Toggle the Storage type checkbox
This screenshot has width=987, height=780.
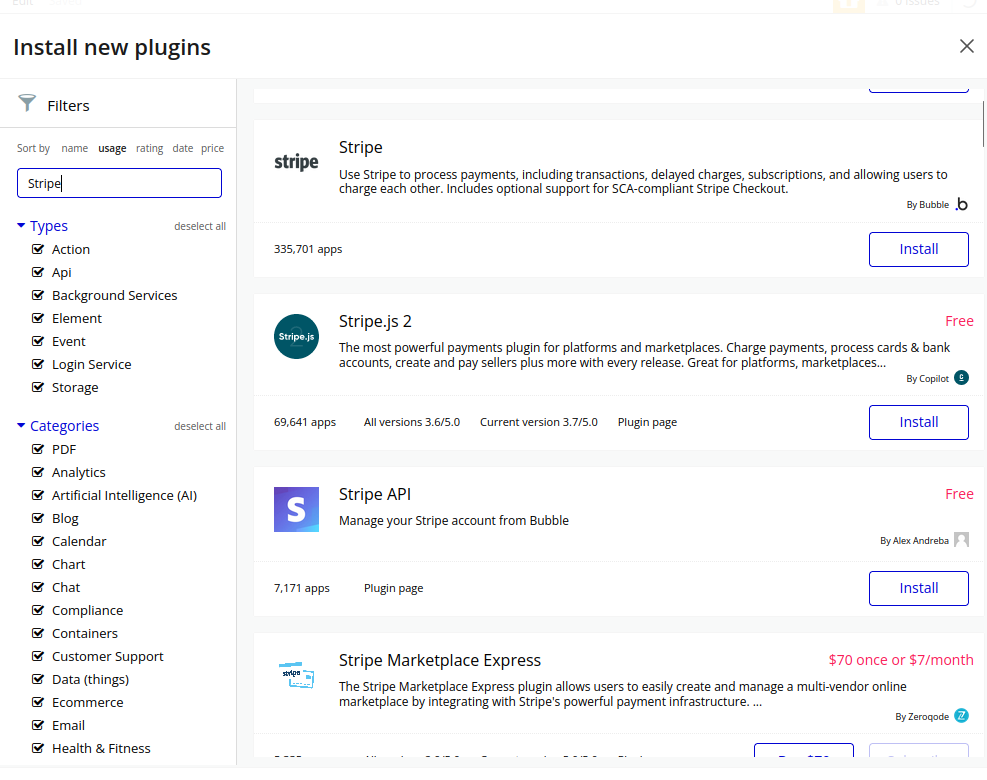[38, 387]
